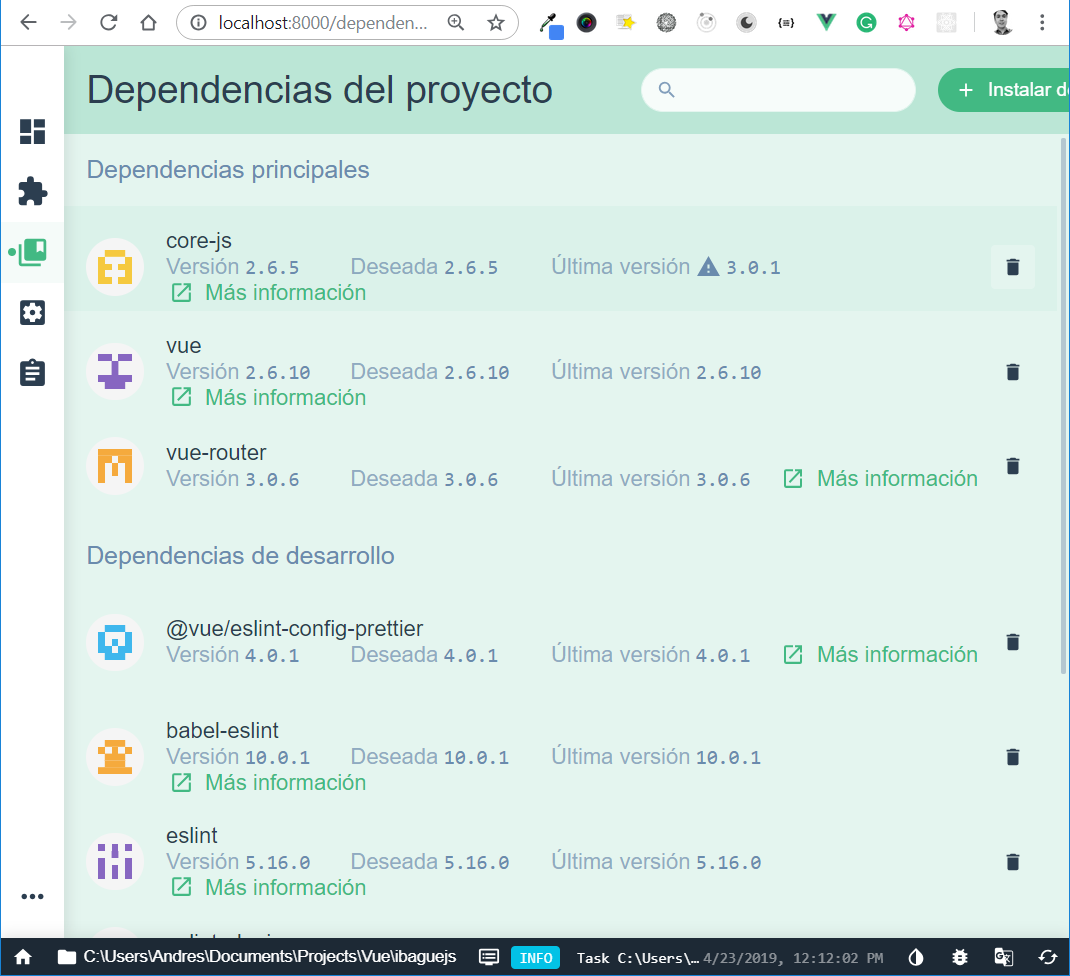Open Más información link for vue-router
The width and height of the screenshot is (1070, 976).
880,478
